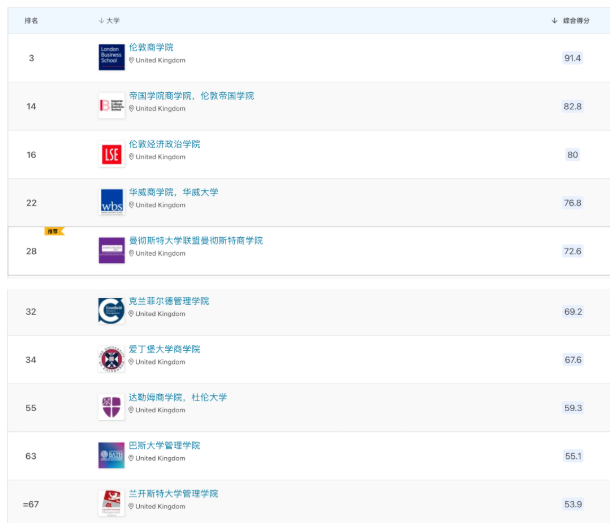The height and width of the screenshot is (523, 610).
Task: Click the score 59.3
Action: (573, 408)
